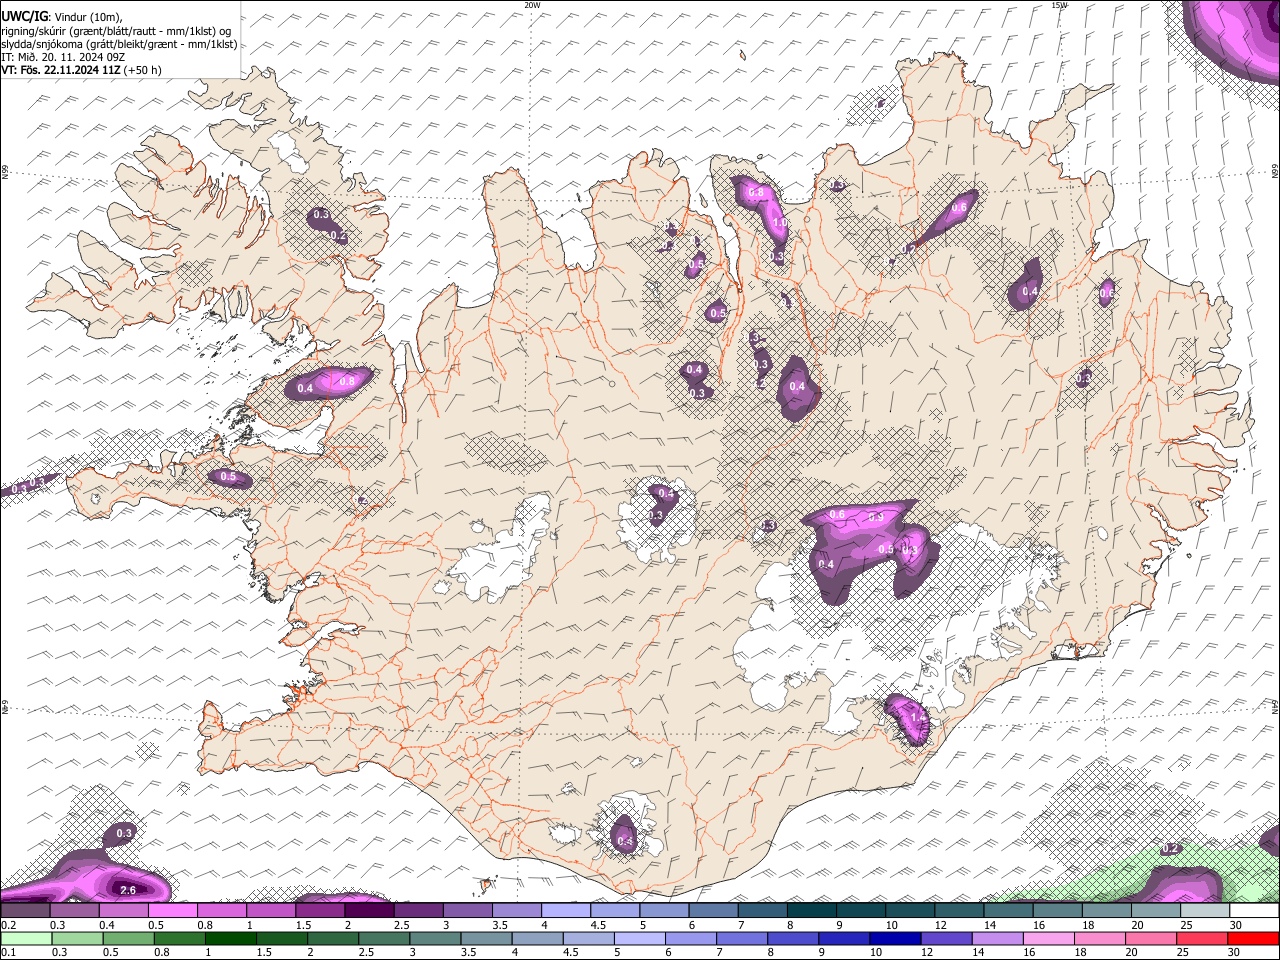Pick the dark green swatch between 1 and 1.5

(x=231, y=939)
